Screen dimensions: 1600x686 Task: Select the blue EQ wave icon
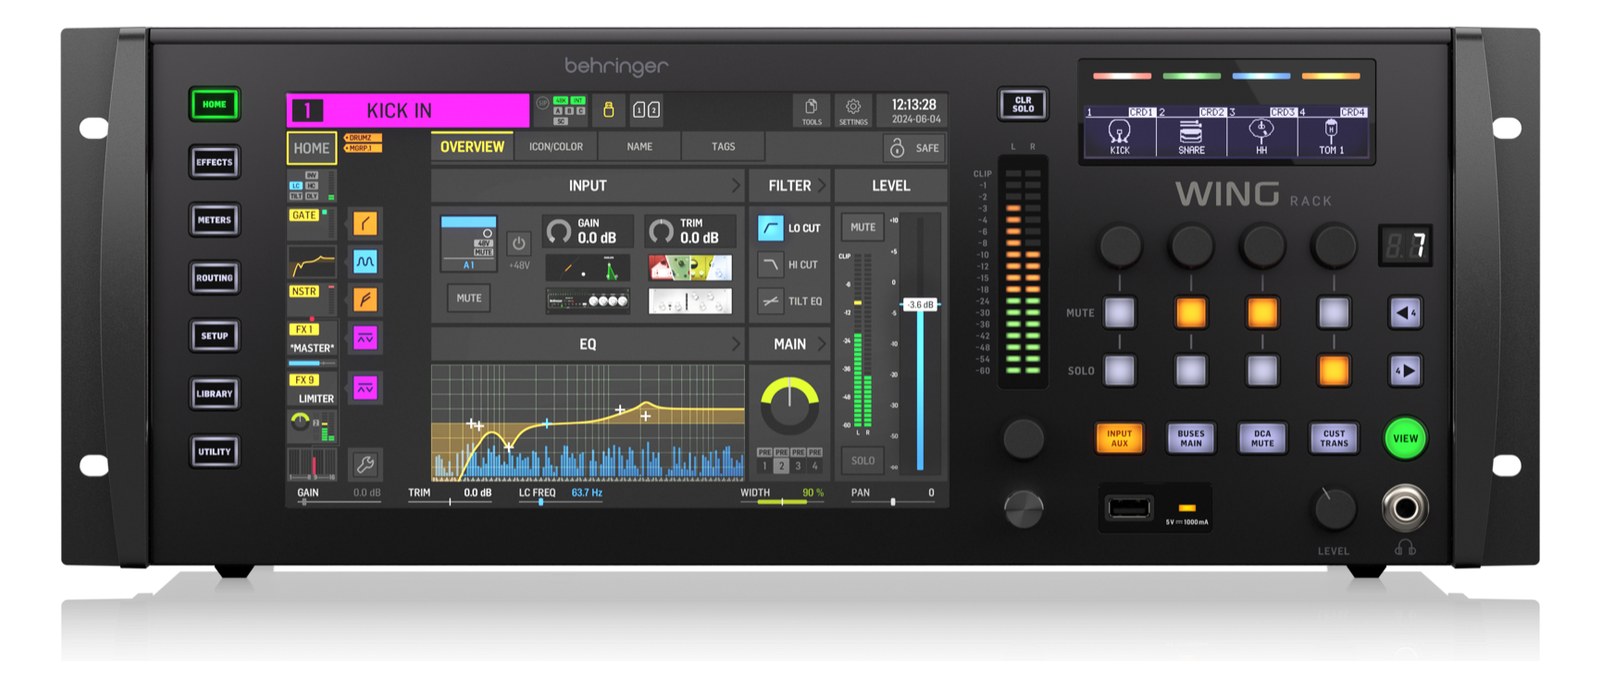365,262
